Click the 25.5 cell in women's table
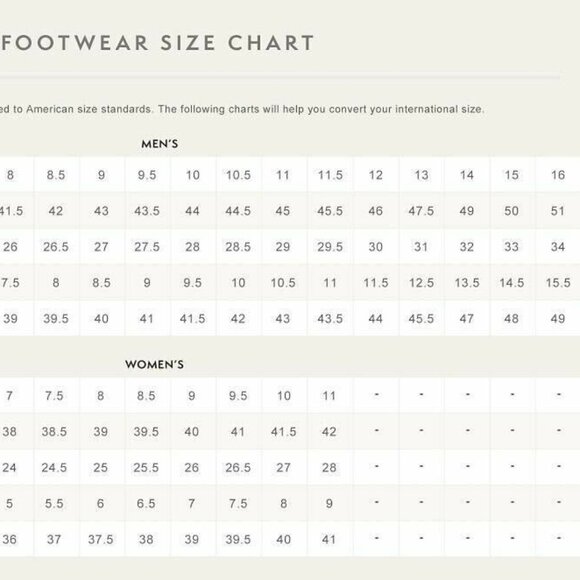Image resolution: width=580 pixels, height=580 pixels. click(146, 467)
